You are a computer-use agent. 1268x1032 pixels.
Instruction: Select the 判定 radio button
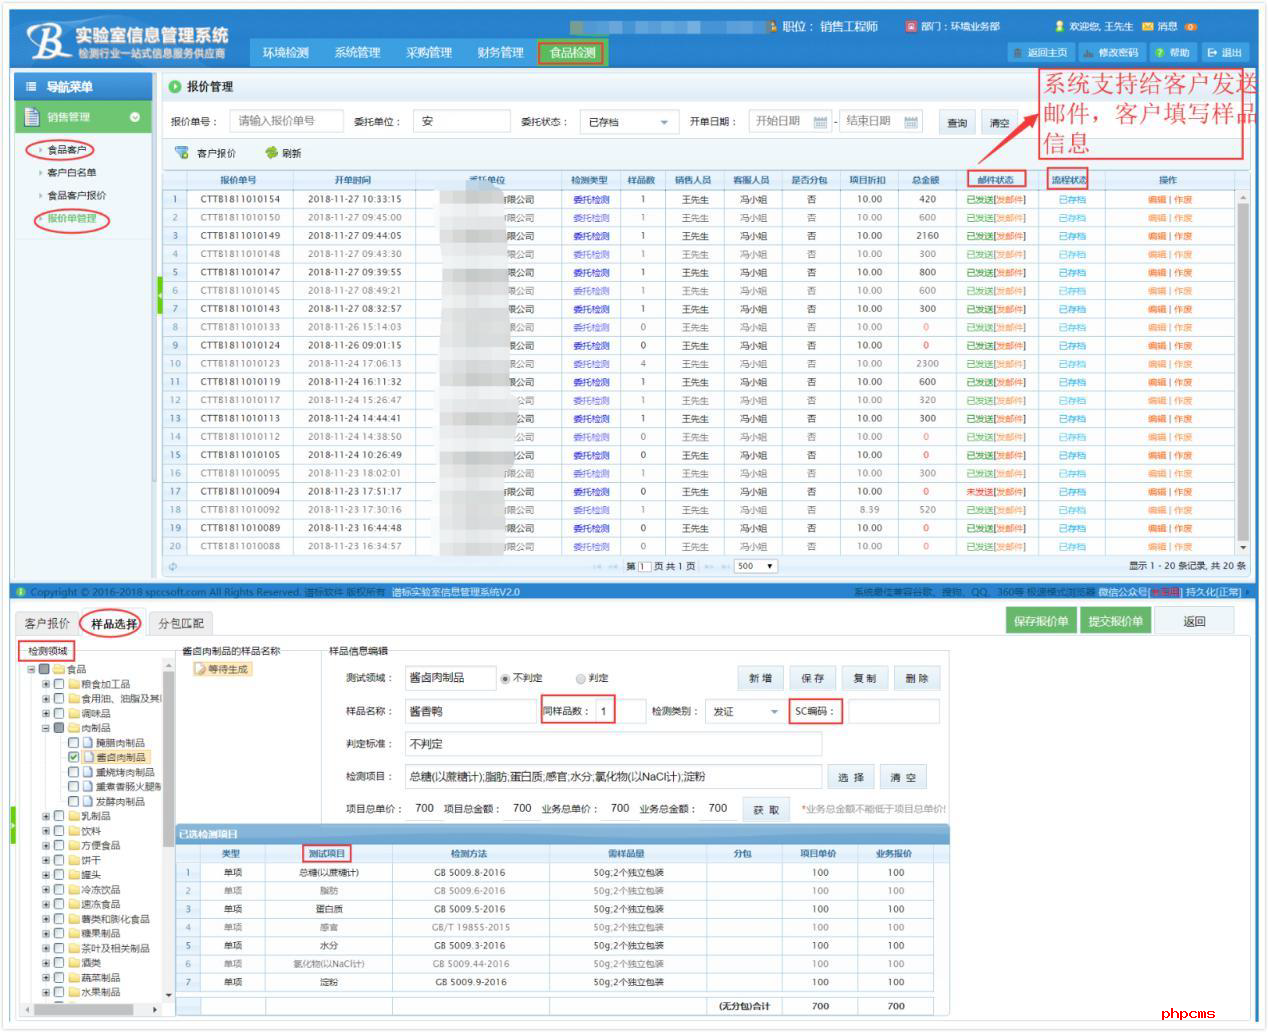pyautogui.click(x=581, y=679)
